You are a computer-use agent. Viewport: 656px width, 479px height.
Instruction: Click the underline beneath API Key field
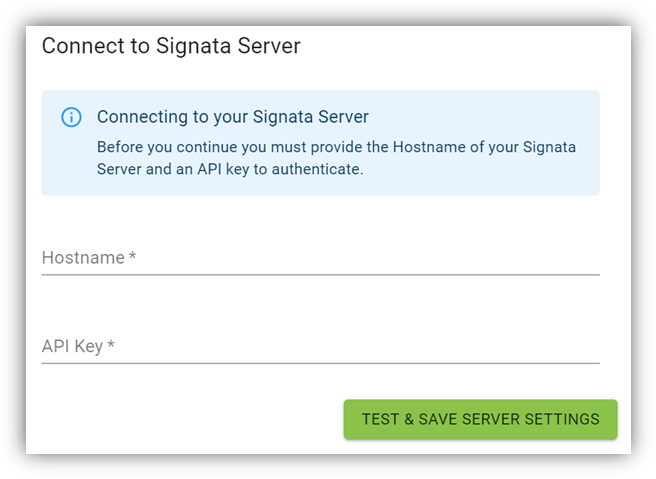coord(320,363)
